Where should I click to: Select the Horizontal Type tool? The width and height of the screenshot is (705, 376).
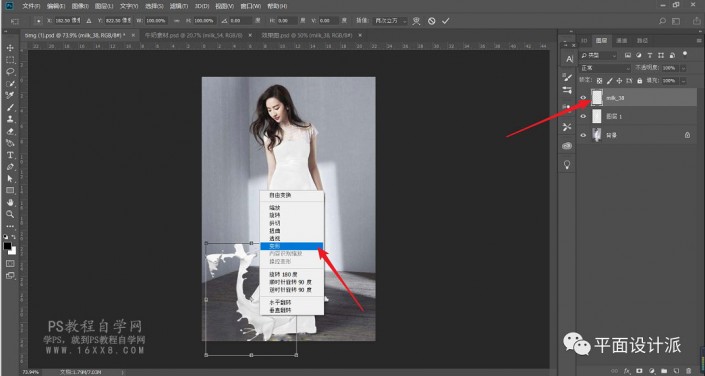[x=10, y=155]
